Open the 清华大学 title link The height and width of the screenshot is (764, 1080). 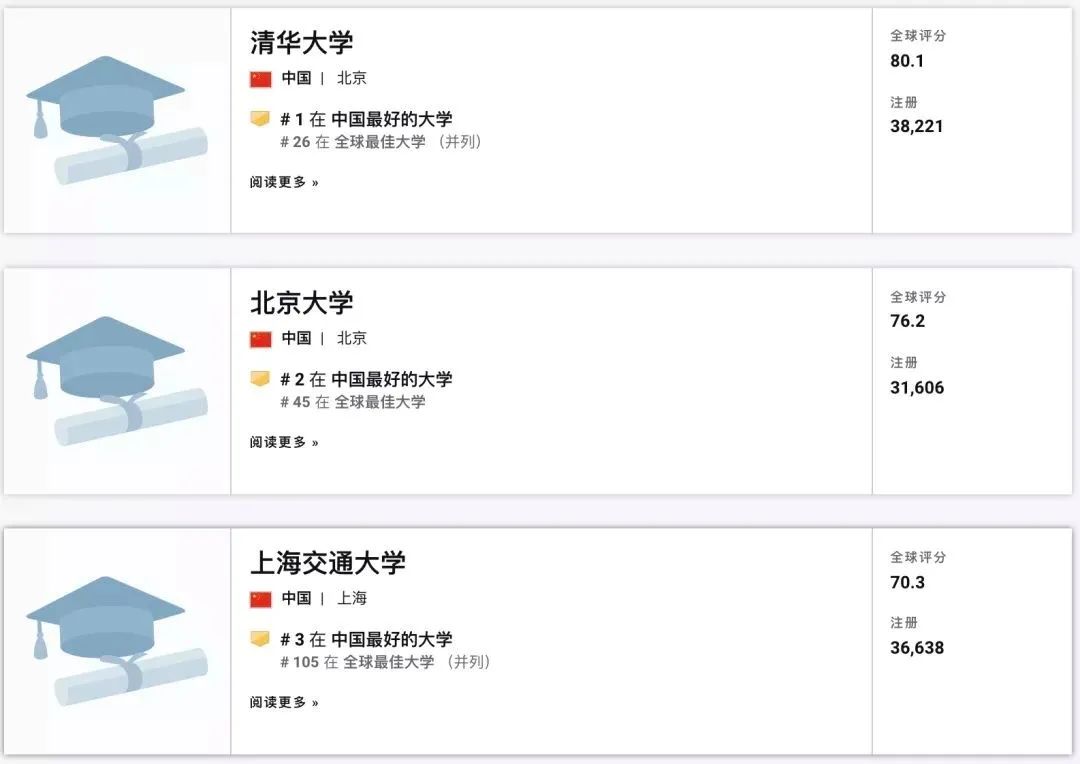pos(302,43)
